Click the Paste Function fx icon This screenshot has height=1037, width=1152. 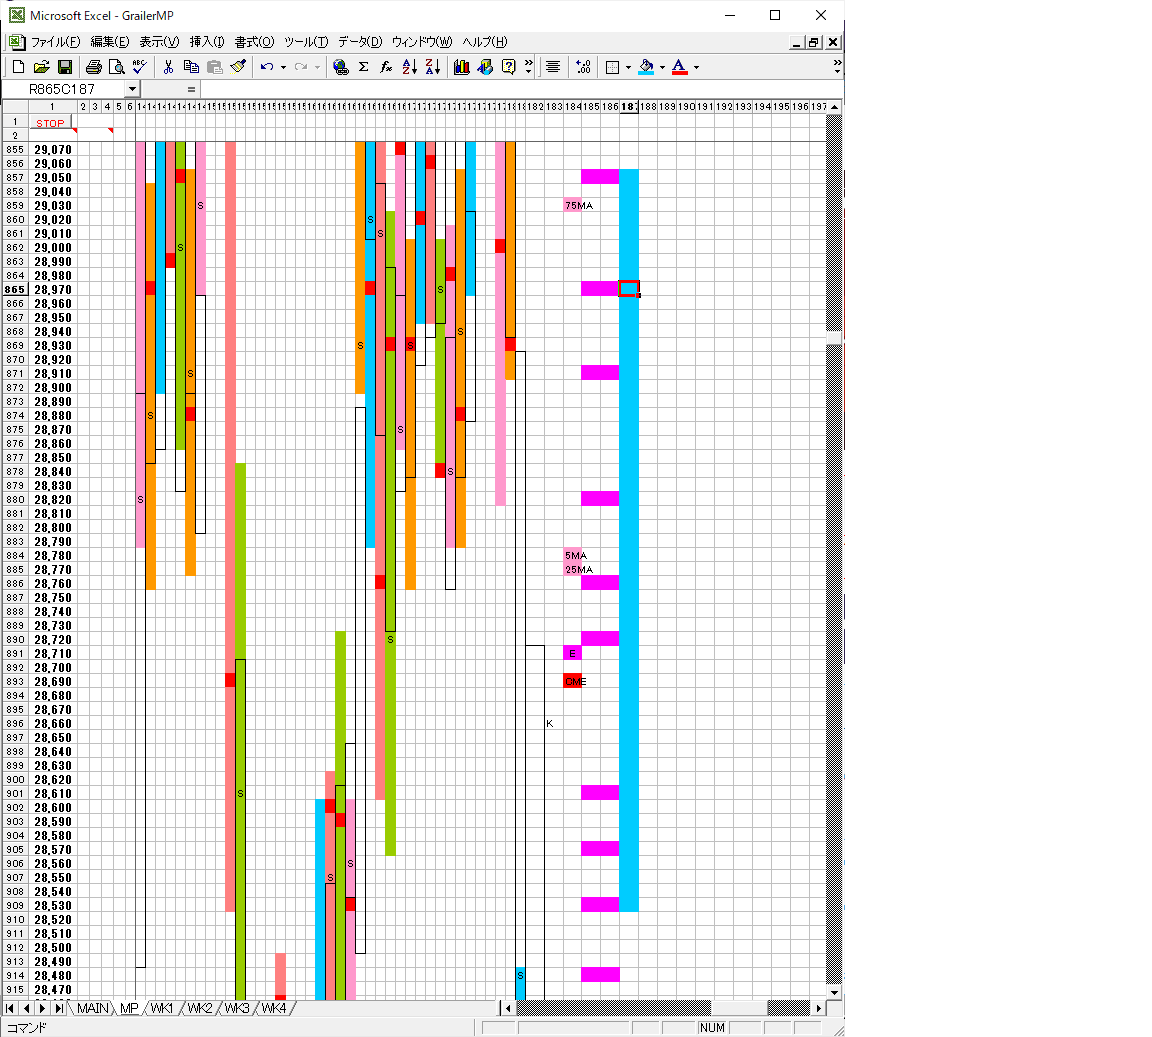[386, 67]
